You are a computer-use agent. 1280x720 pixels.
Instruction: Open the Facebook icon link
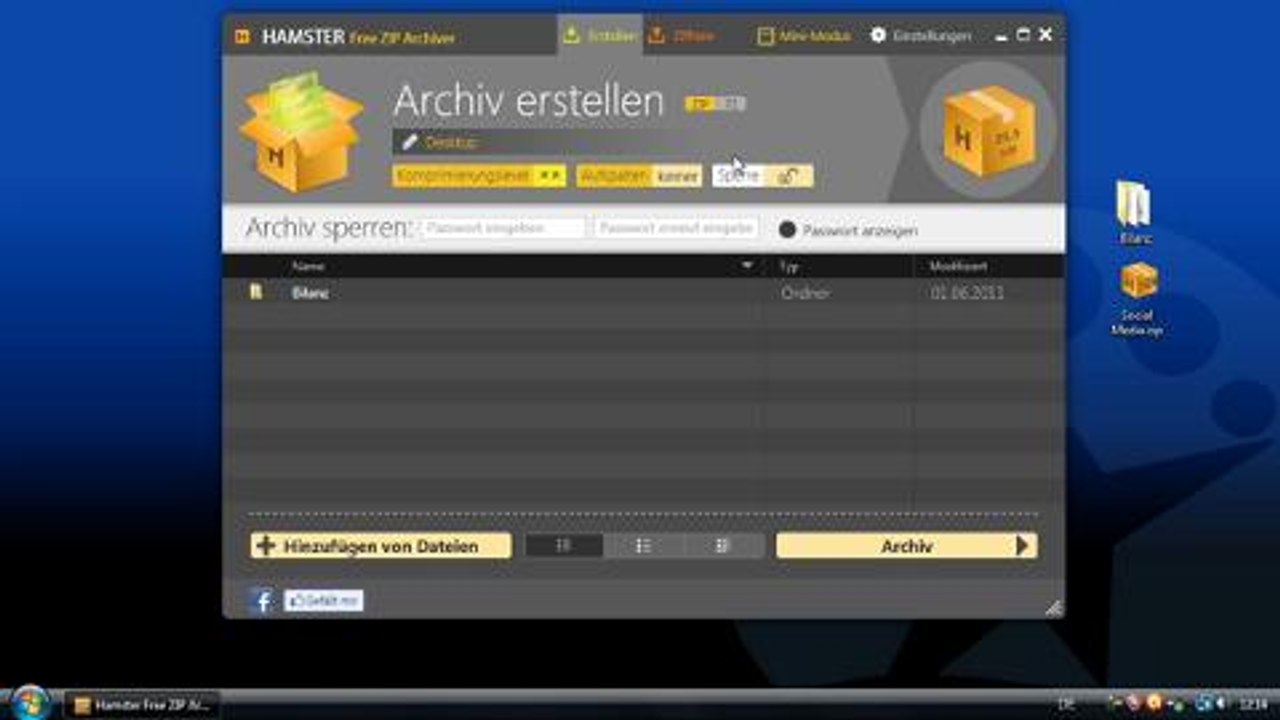click(262, 601)
